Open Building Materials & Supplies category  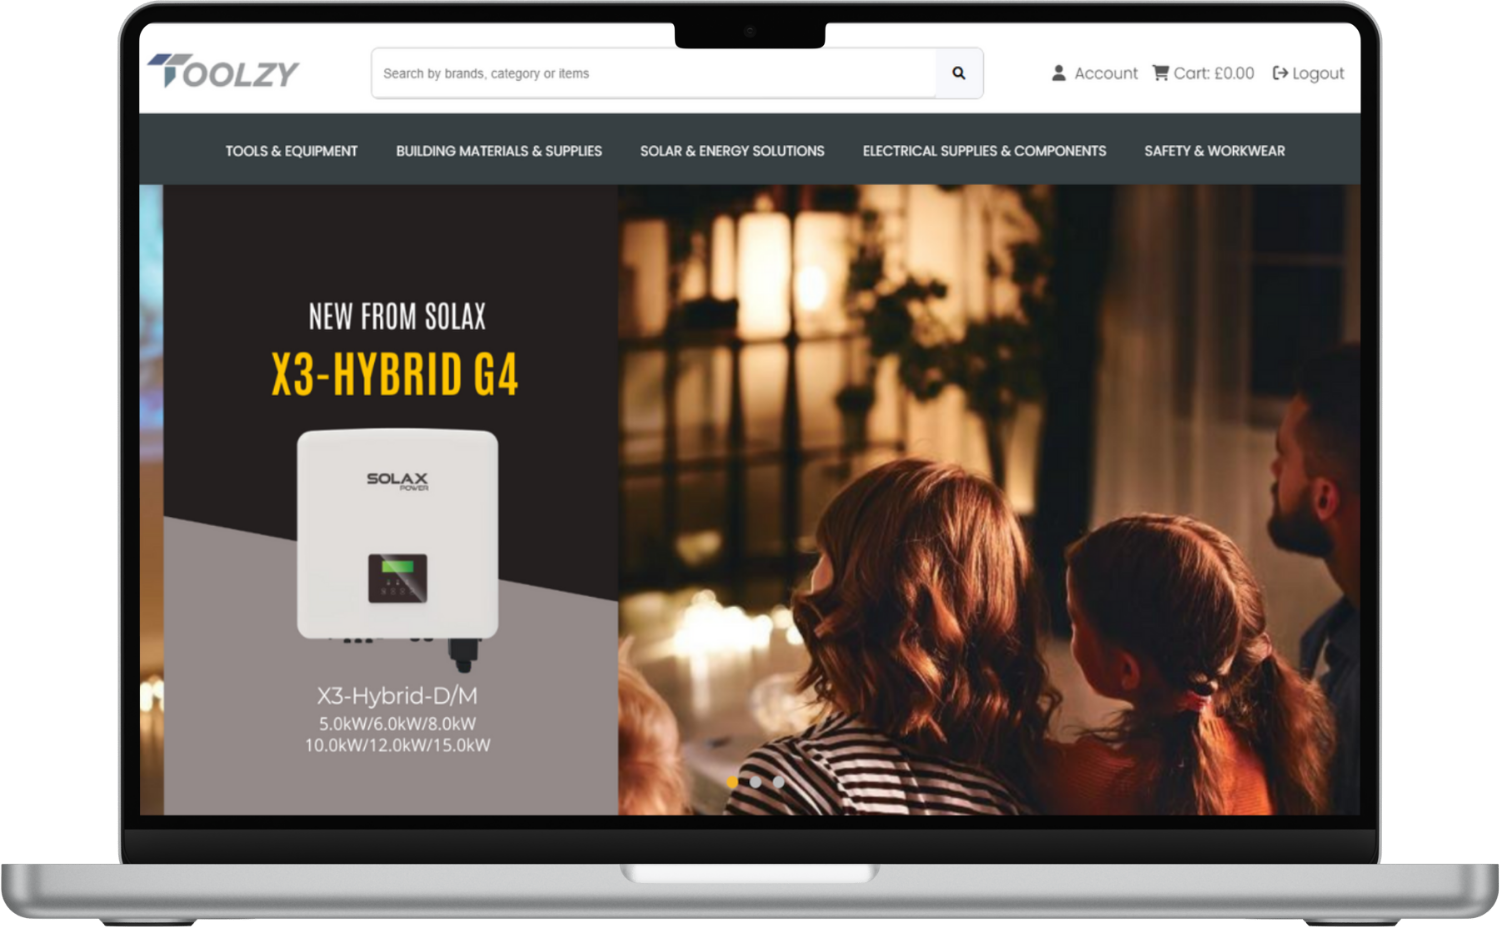[498, 151]
